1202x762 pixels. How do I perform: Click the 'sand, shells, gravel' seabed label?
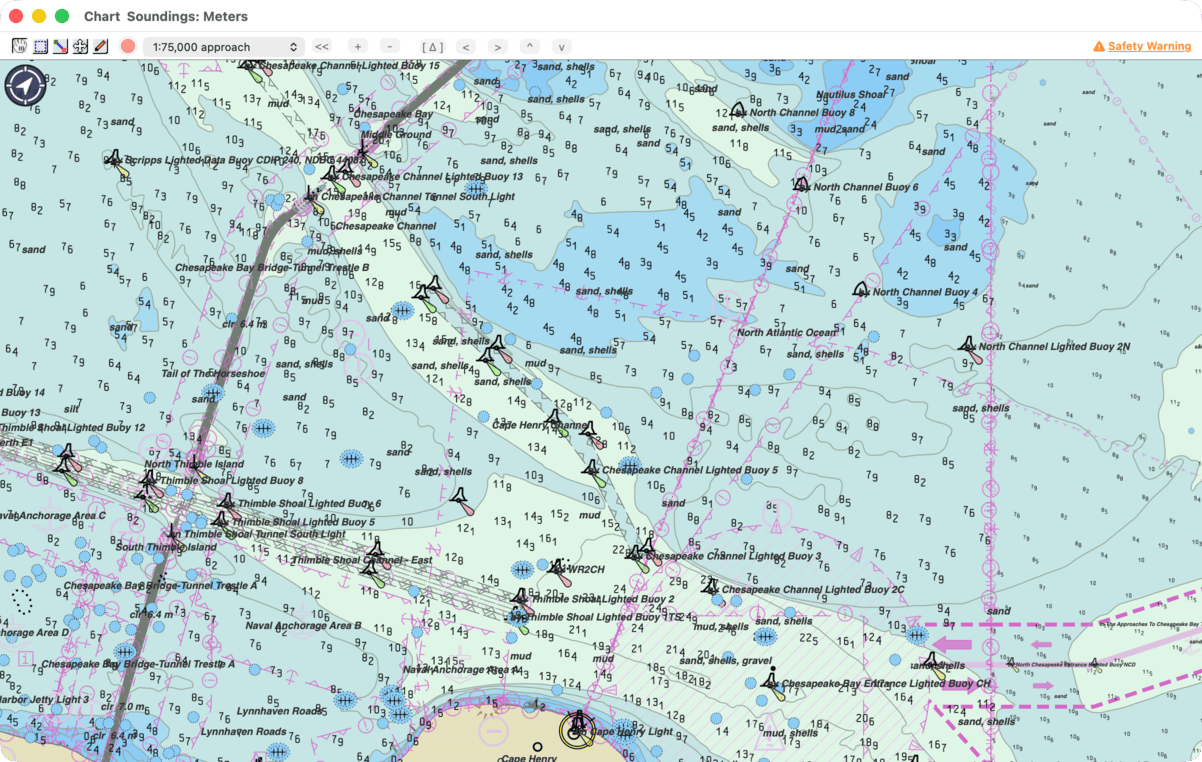[726, 660]
